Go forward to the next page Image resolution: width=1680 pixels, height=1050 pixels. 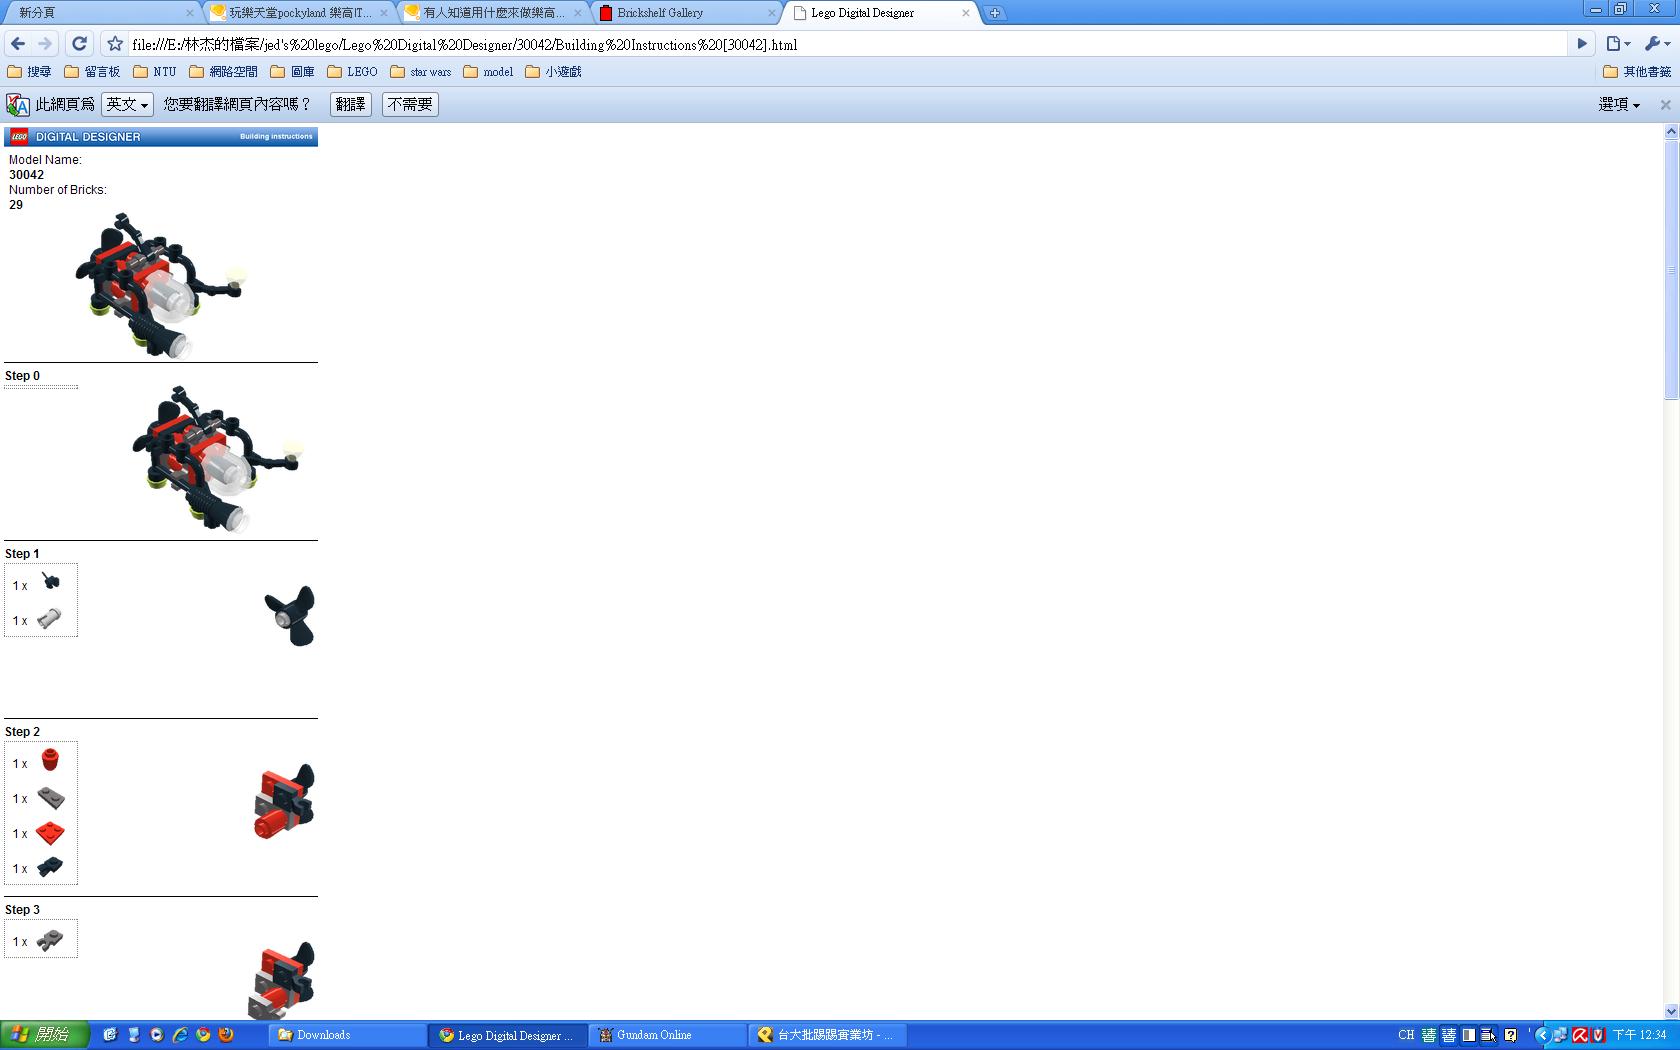45,44
